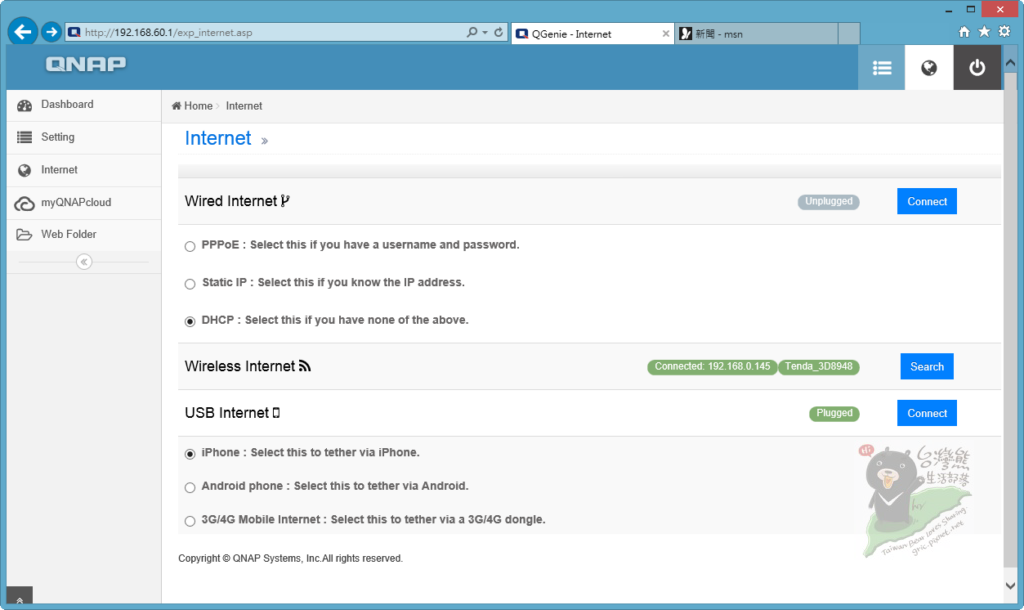The height and width of the screenshot is (610, 1024).
Task: Open browser Tools gear icon
Action: point(1004,31)
